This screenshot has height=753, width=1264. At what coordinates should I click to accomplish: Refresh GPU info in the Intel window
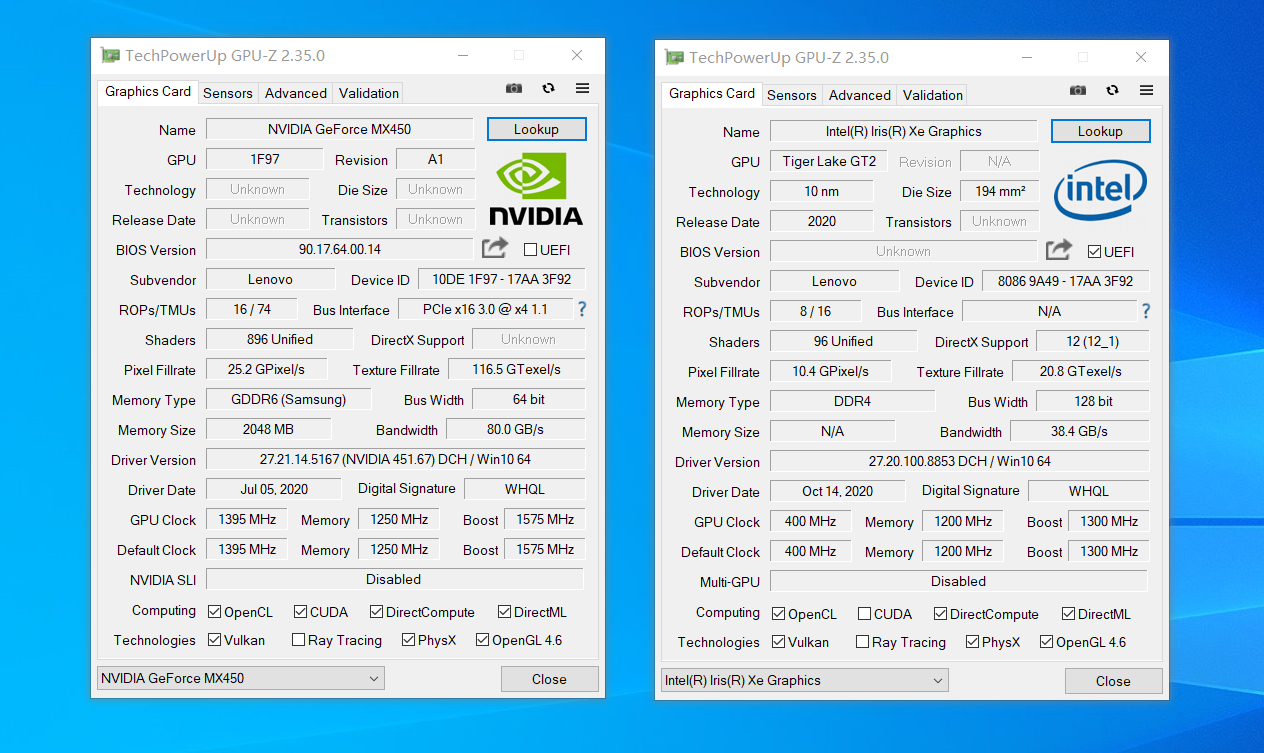[1112, 90]
